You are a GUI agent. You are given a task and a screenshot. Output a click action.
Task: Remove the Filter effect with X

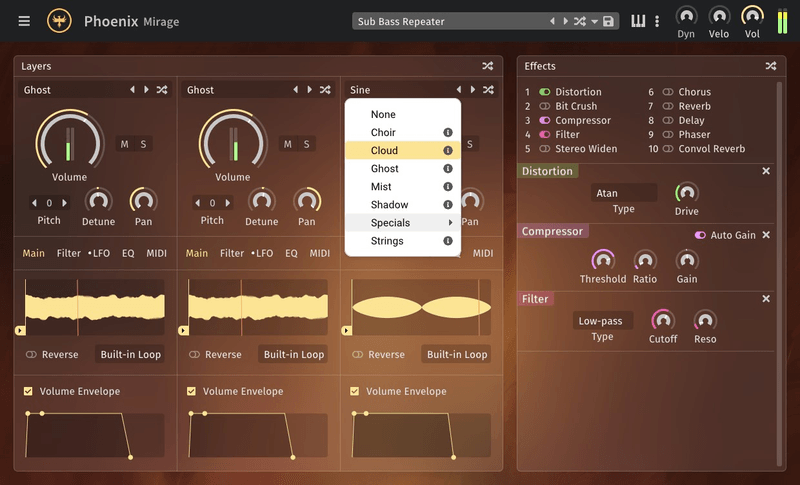(x=766, y=299)
